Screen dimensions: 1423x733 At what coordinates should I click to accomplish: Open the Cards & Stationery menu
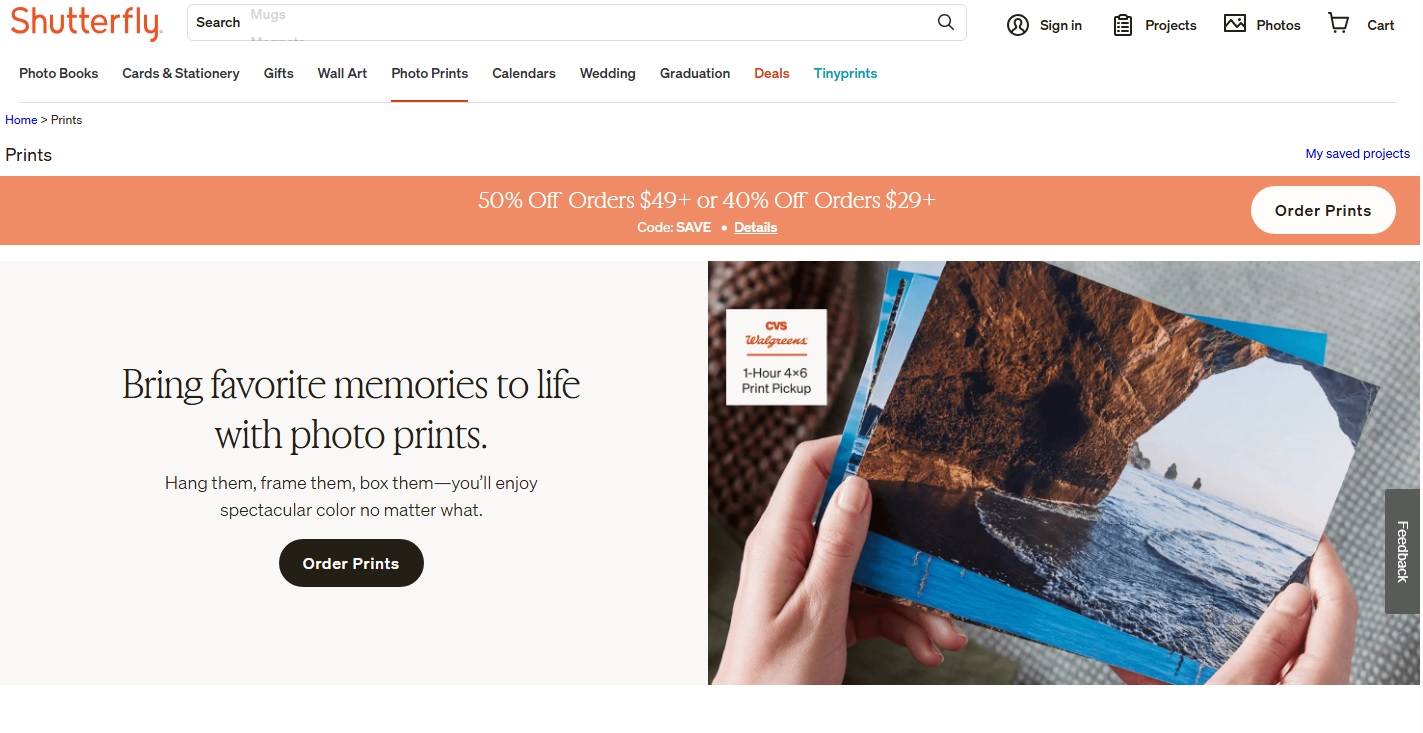181,73
